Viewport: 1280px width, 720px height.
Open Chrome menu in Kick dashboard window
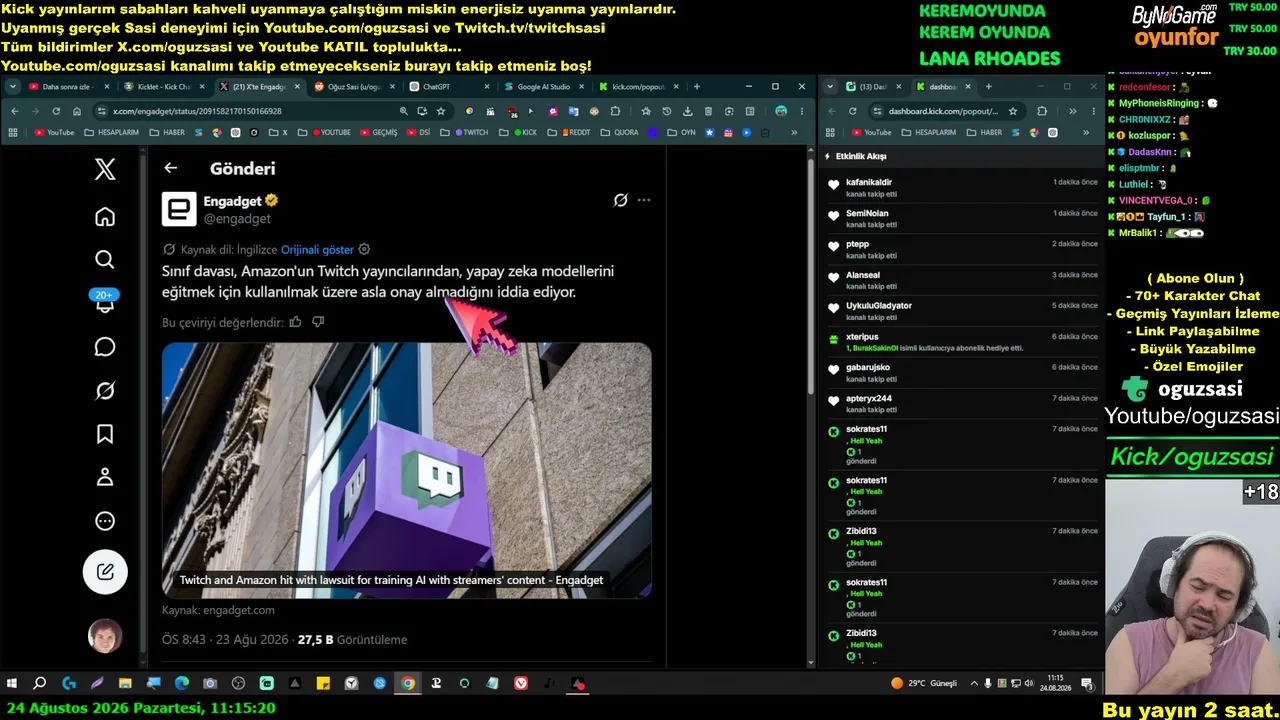point(1092,111)
